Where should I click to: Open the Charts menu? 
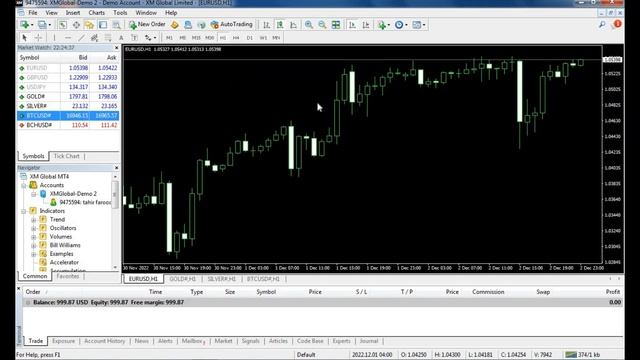pos(97,13)
